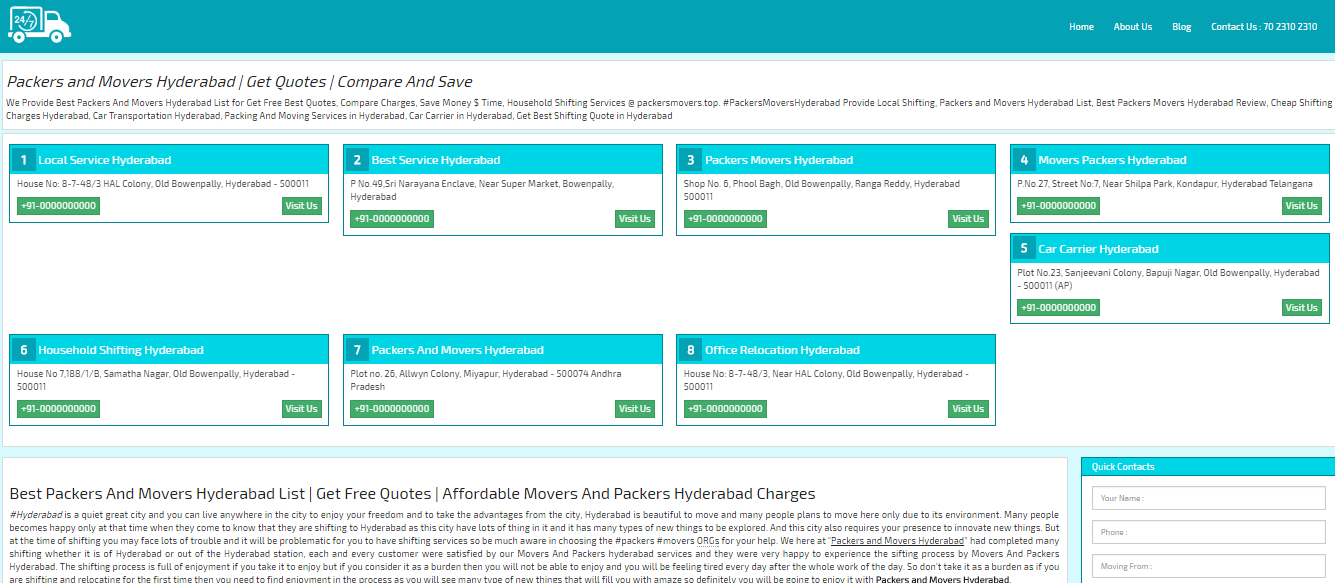This screenshot has width=1335, height=583.
Task: Click into the Phone input field
Action: pyautogui.click(x=1208, y=532)
